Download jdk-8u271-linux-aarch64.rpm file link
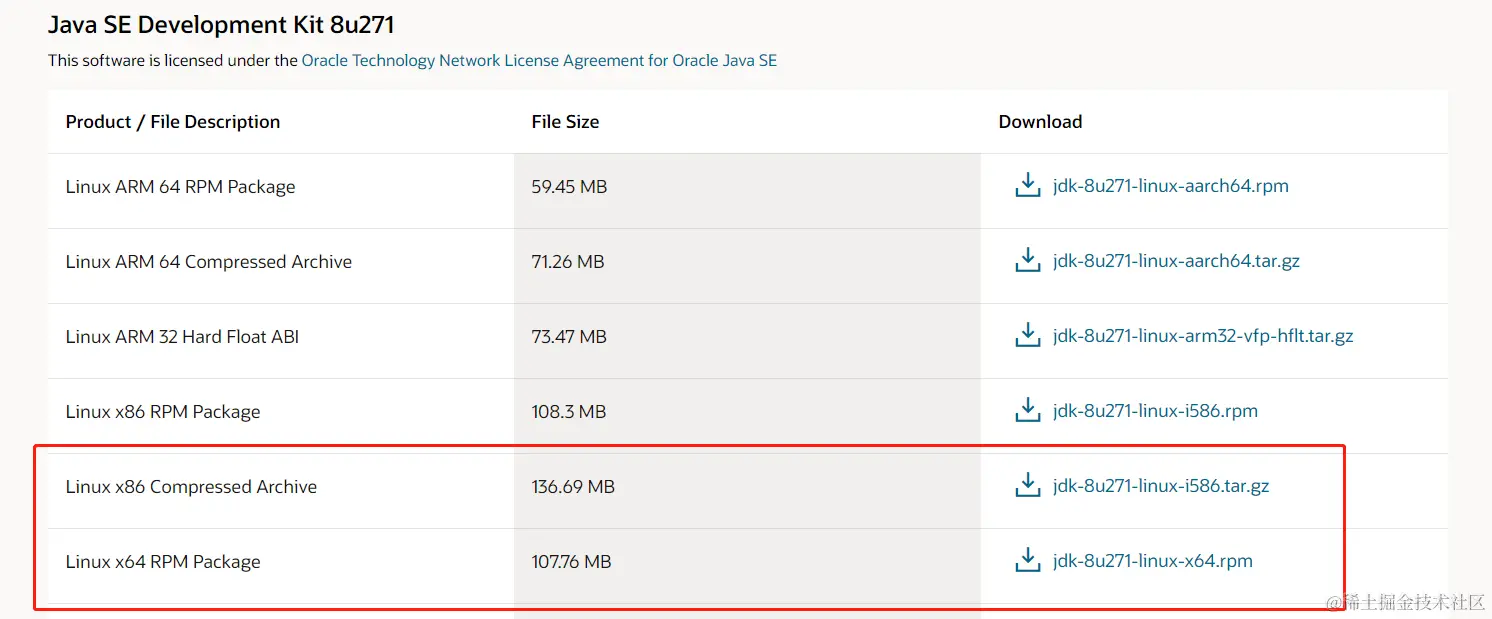The width and height of the screenshot is (1492, 619). (1170, 186)
